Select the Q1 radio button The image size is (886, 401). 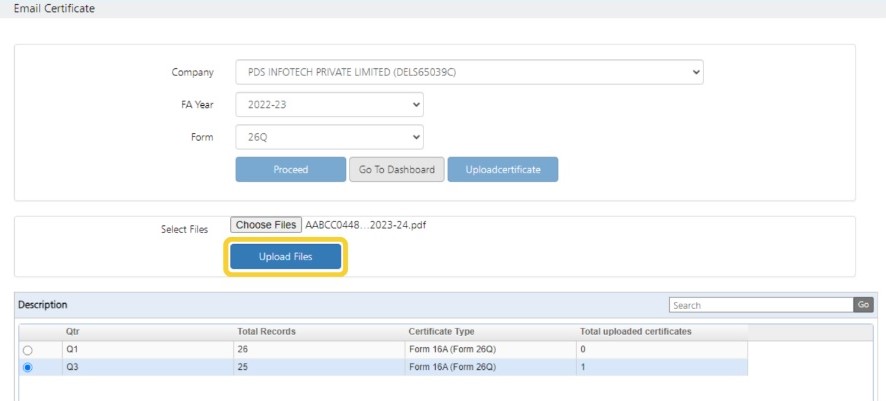tap(27, 350)
